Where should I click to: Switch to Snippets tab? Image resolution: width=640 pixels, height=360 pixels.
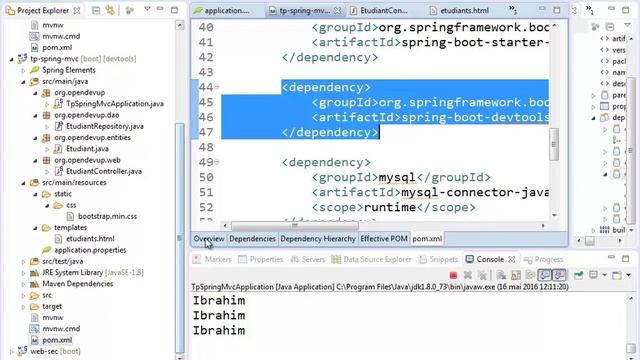point(438,259)
